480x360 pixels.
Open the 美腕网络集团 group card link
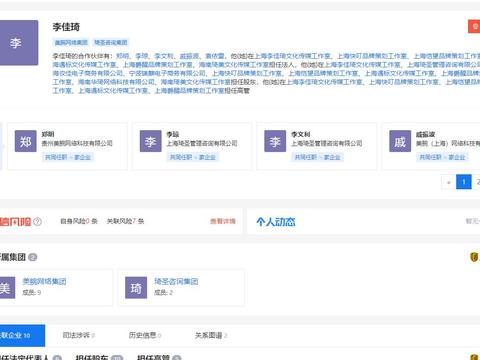coord(44,281)
